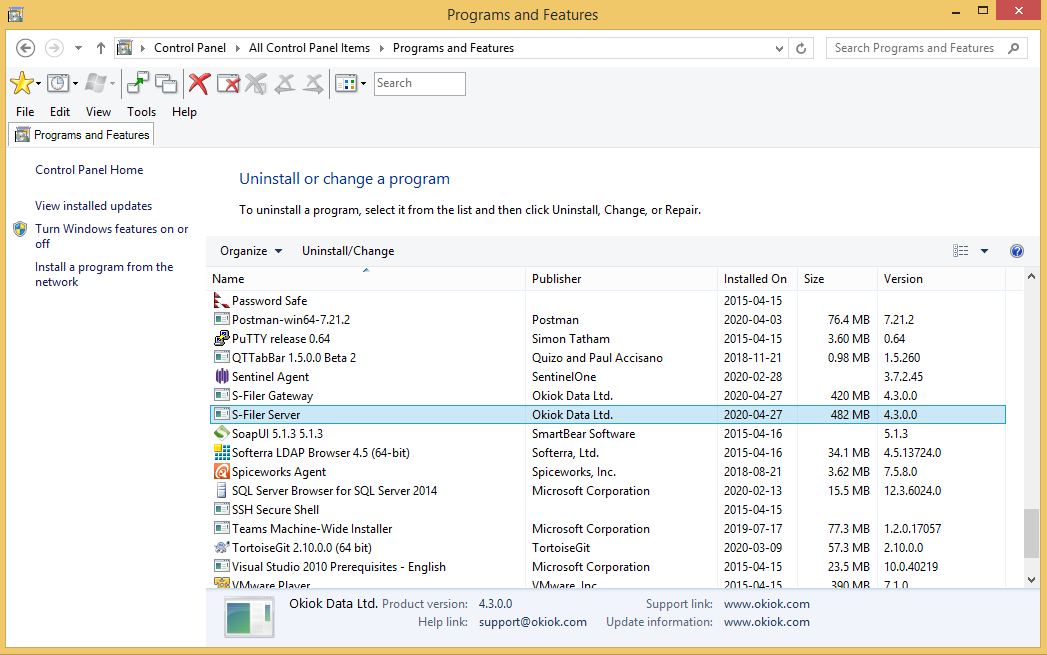Image resolution: width=1047 pixels, height=655 pixels.
Task: Click the toolbar Search input field
Action: [x=419, y=83]
